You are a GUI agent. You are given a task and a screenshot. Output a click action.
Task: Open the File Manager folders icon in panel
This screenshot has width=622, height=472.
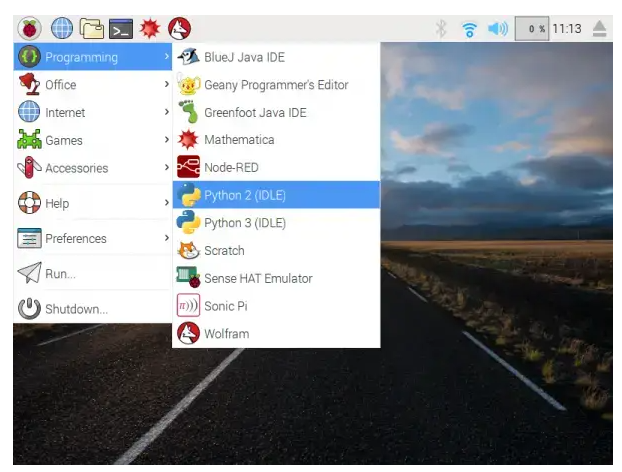[x=92, y=29]
